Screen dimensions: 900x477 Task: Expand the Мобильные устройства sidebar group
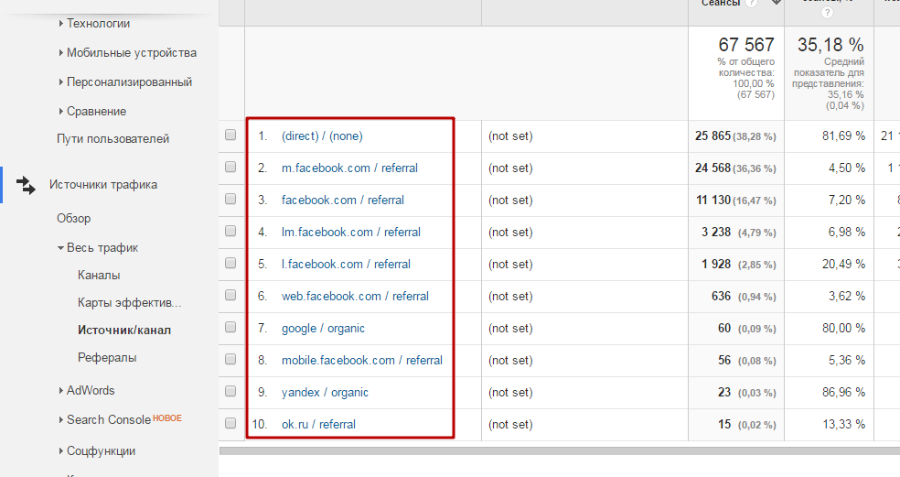tap(131, 53)
